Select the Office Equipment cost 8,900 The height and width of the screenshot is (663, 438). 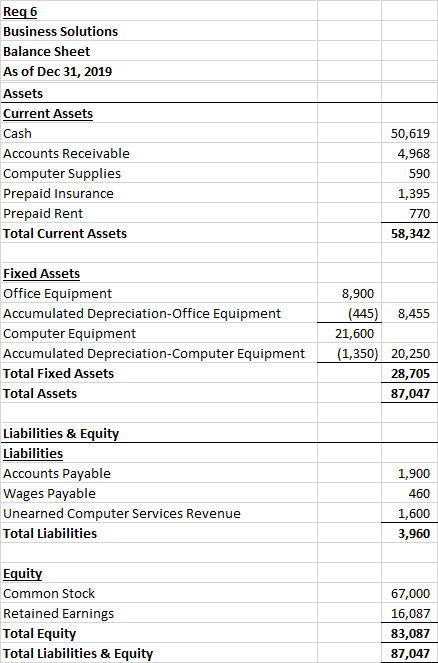358,294
